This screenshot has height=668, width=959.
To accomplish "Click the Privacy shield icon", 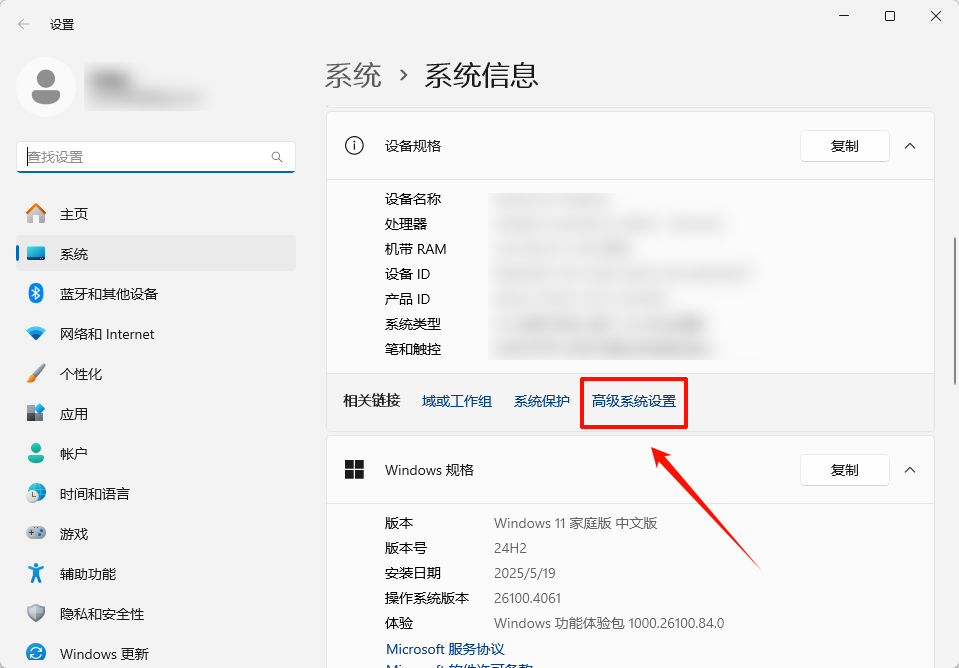I will tap(36, 613).
